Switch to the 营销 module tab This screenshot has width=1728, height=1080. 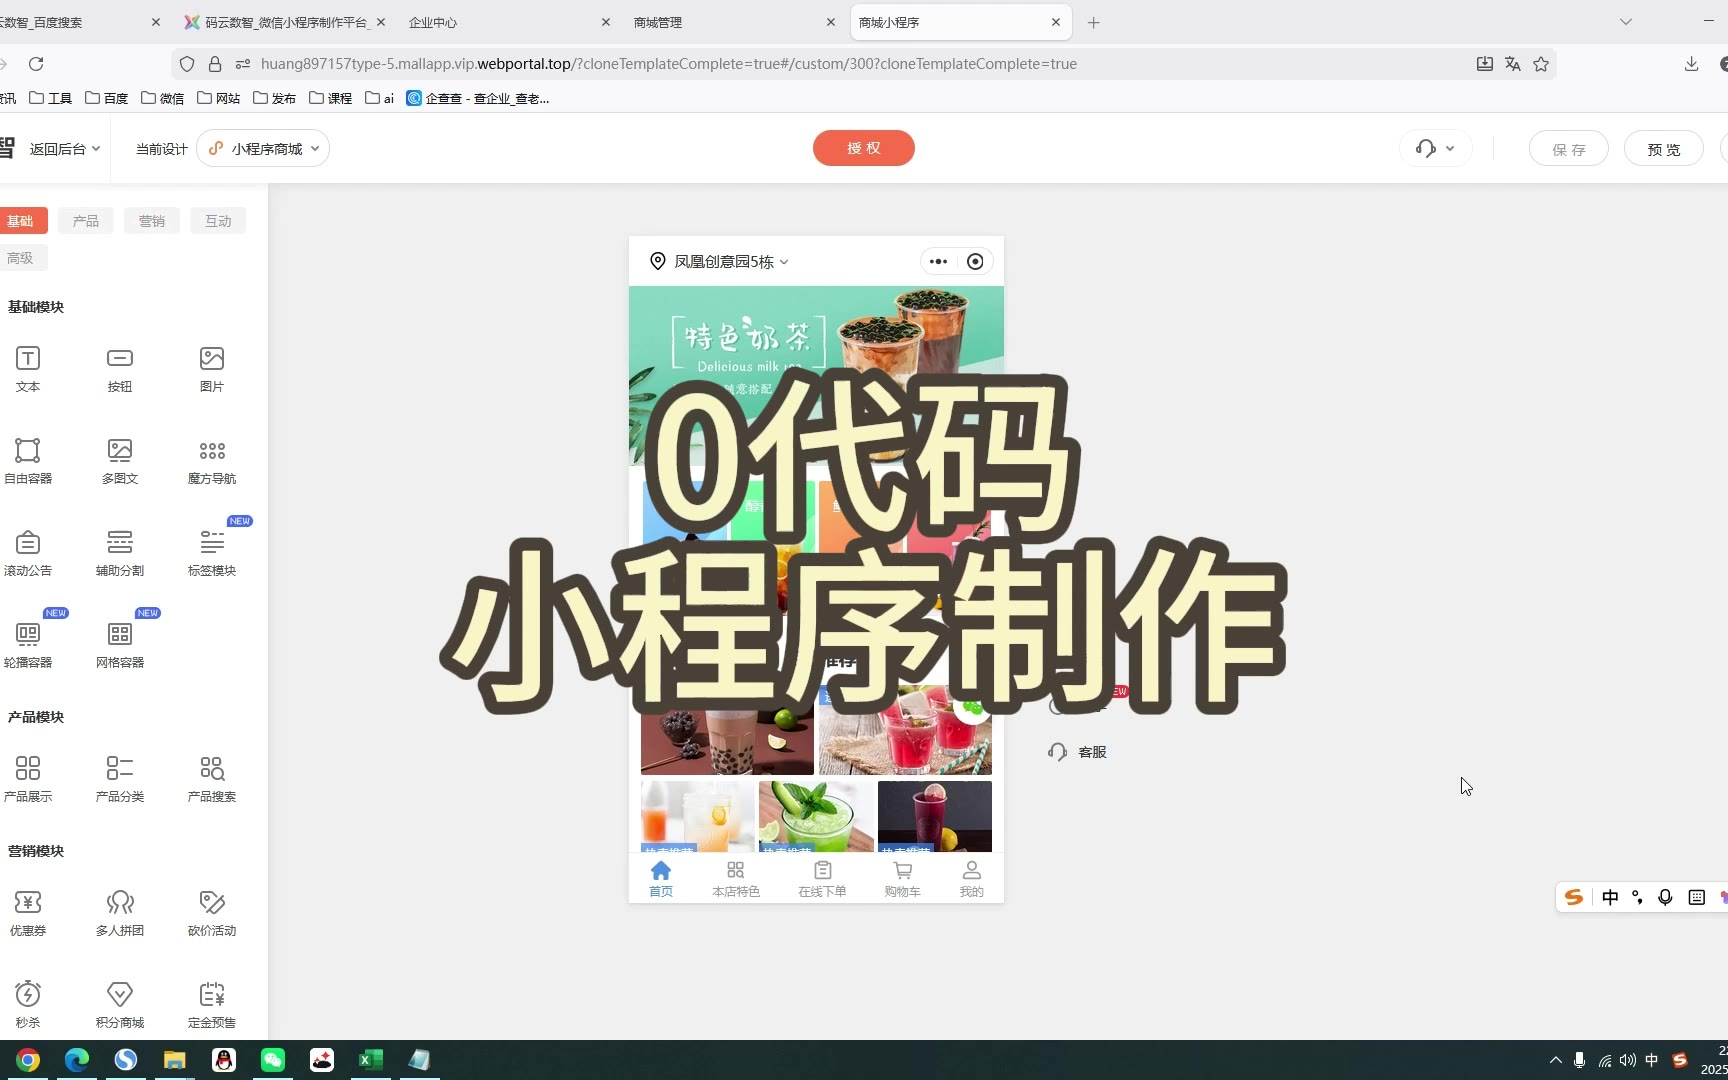pyautogui.click(x=152, y=221)
